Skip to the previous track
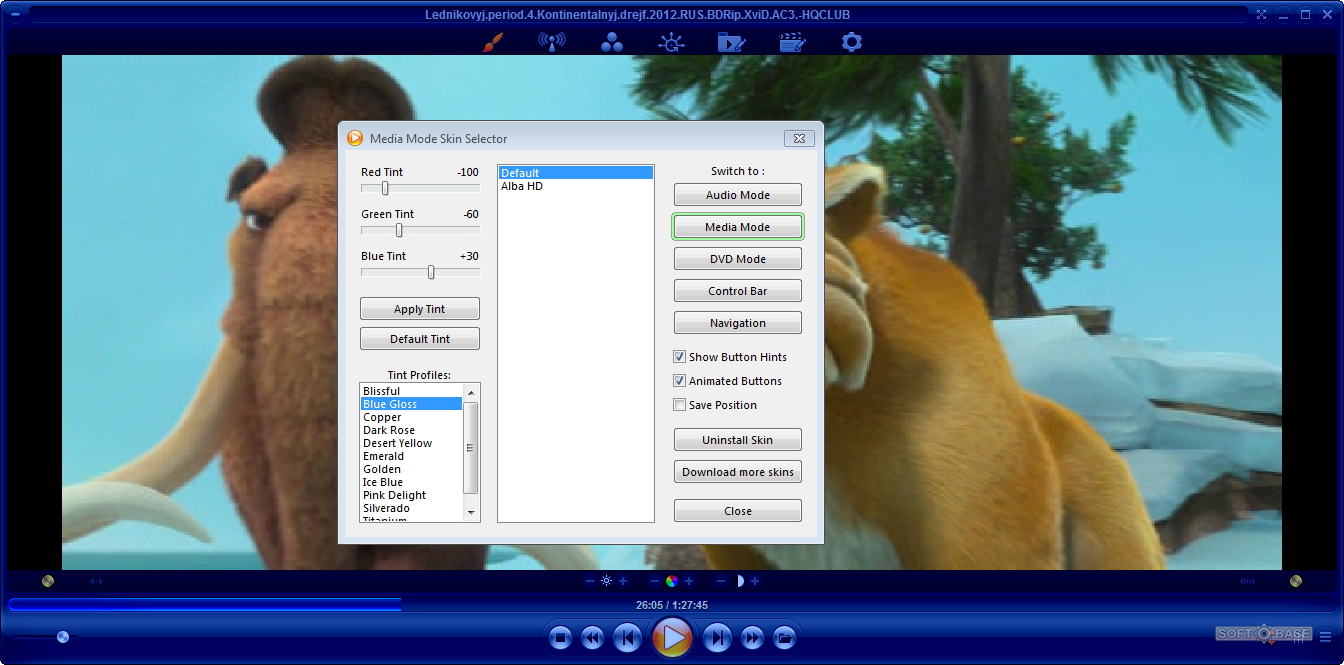 [627, 637]
